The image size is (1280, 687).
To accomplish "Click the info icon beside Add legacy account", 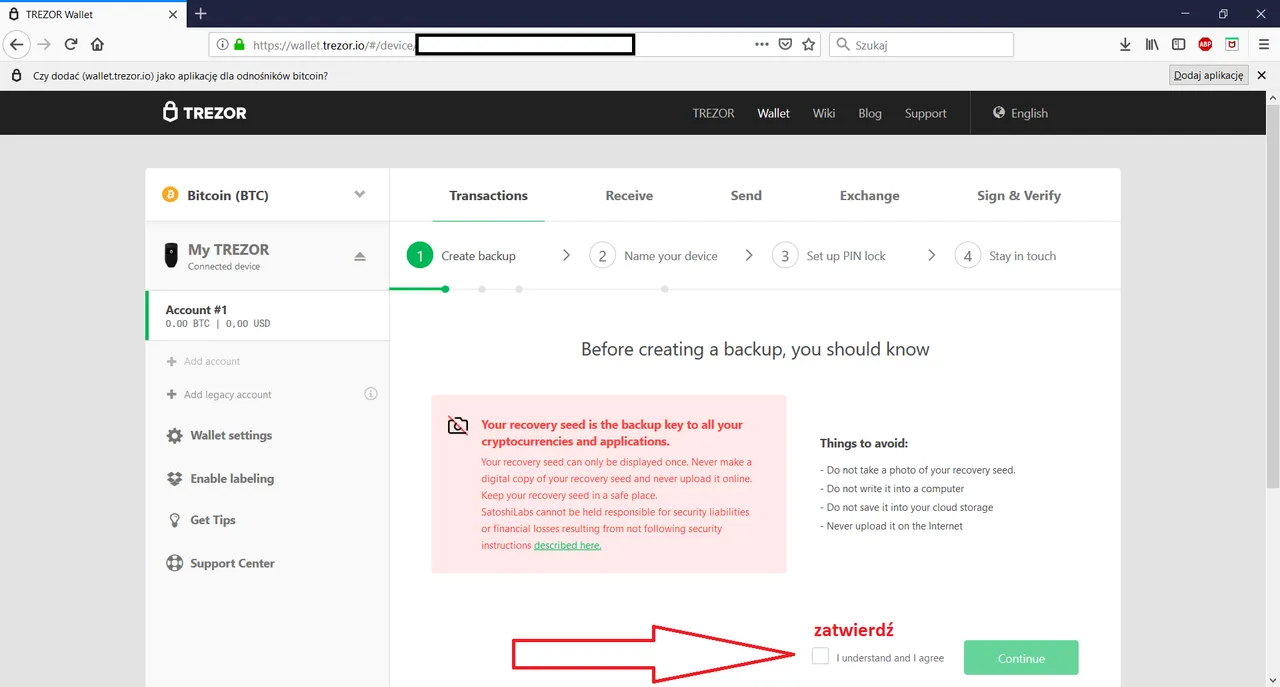I will click(371, 394).
